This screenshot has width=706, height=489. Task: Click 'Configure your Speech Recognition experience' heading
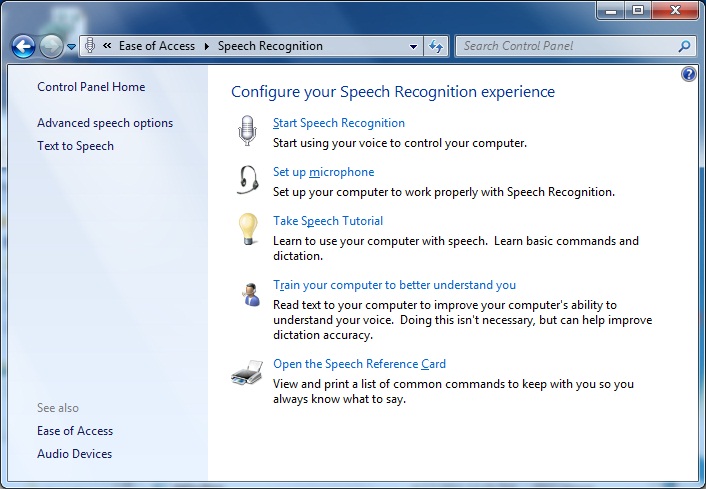tap(393, 92)
